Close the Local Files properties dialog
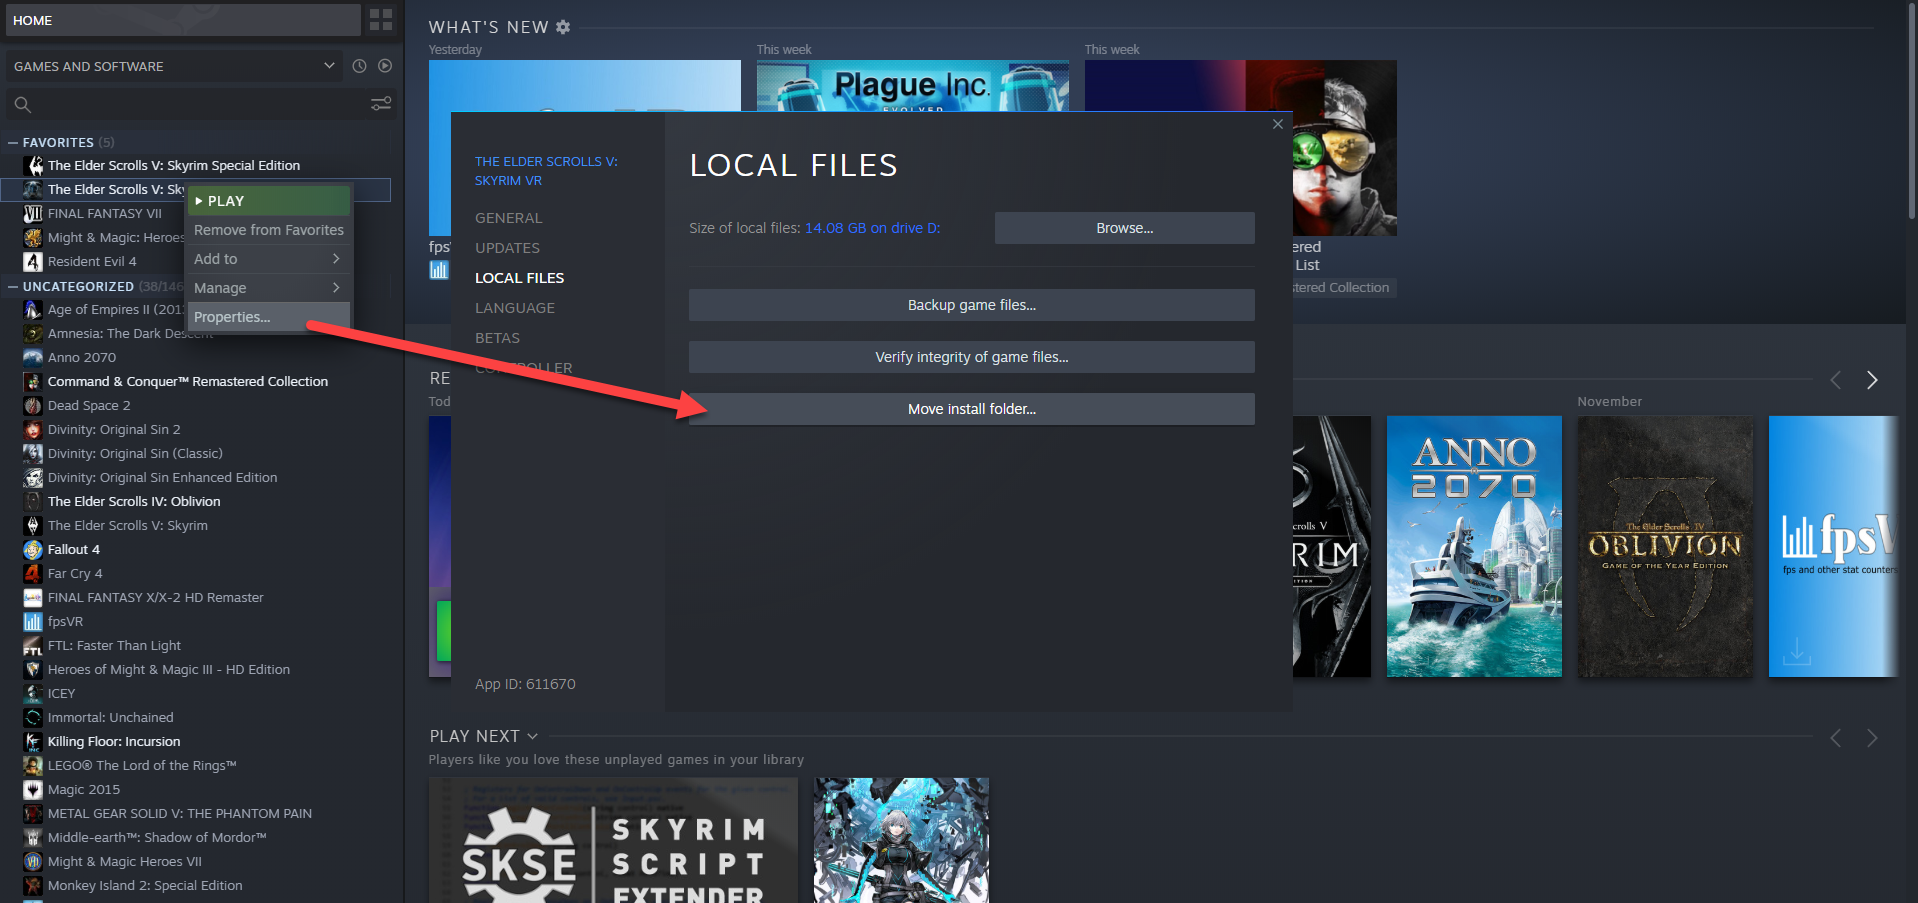This screenshot has width=1918, height=903. coord(1278,124)
